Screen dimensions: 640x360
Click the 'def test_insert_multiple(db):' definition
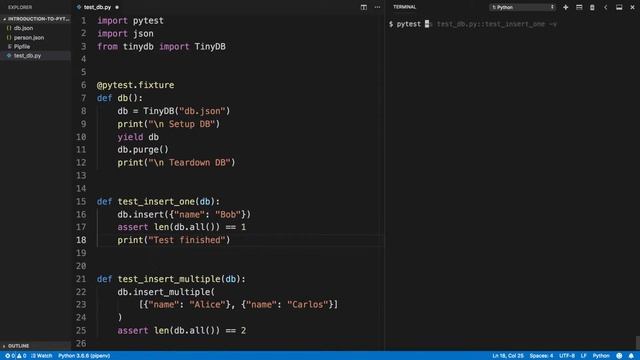pos(171,279)
